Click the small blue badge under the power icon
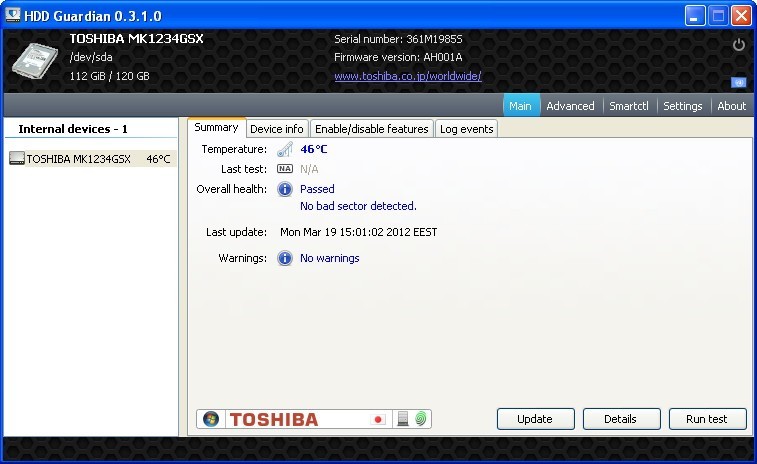The height and width of the screenshot is (464, 757). 739,83
